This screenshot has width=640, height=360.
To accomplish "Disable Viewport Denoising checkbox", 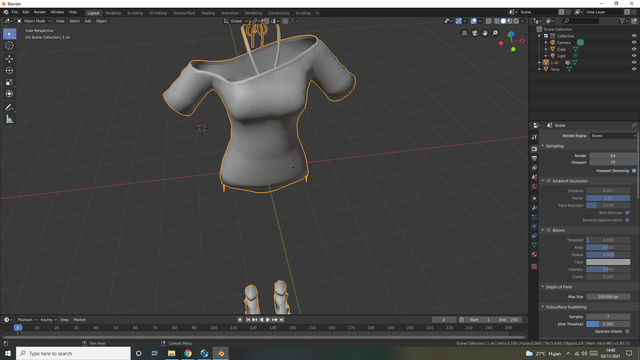I will (634, 171).
